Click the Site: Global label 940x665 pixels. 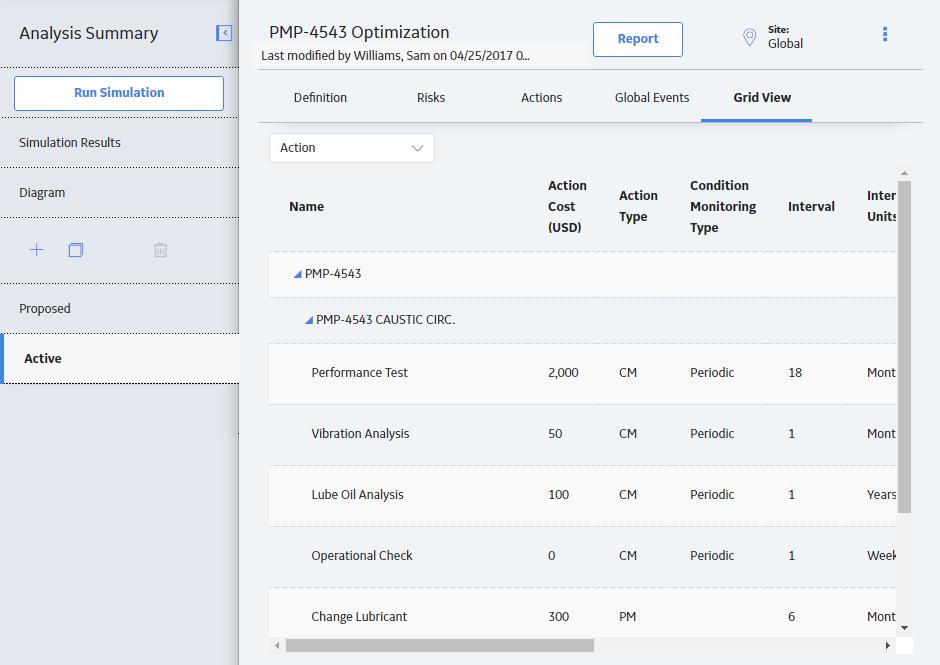point(785,37)
